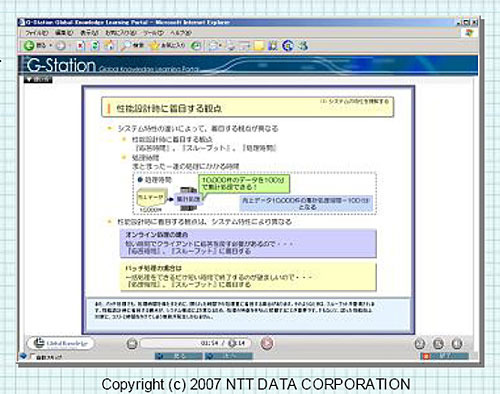Viewport: 500px width, 394px height.
Task: Click the grey Forward arrow in IE toolbar
Action: [x=61, y=46]
